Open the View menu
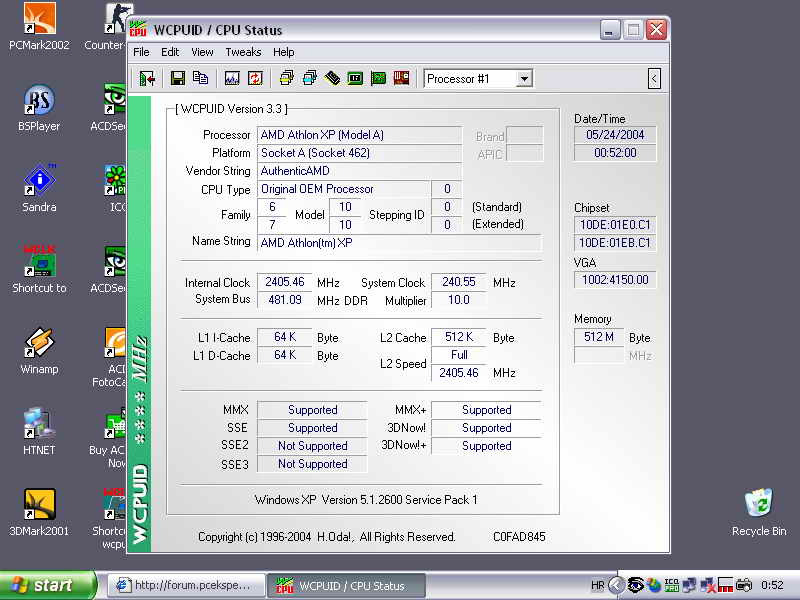Screen dimensions: 800x600 coord(202,52)
